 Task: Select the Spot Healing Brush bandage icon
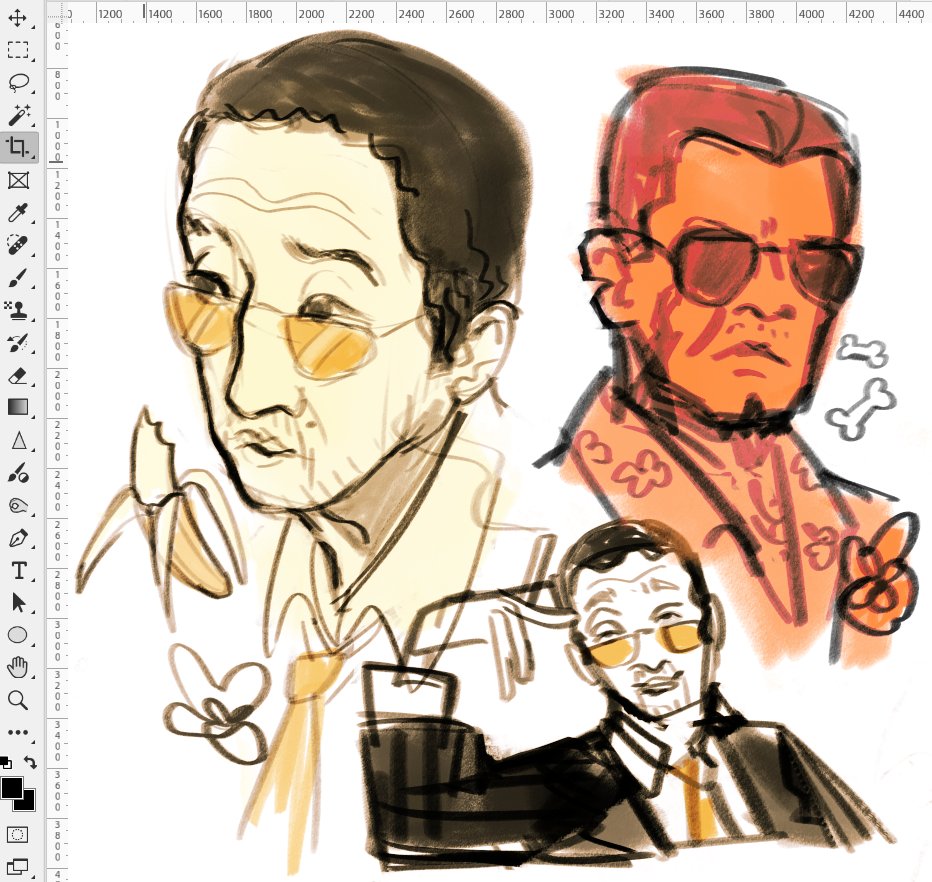coord(18,245)
